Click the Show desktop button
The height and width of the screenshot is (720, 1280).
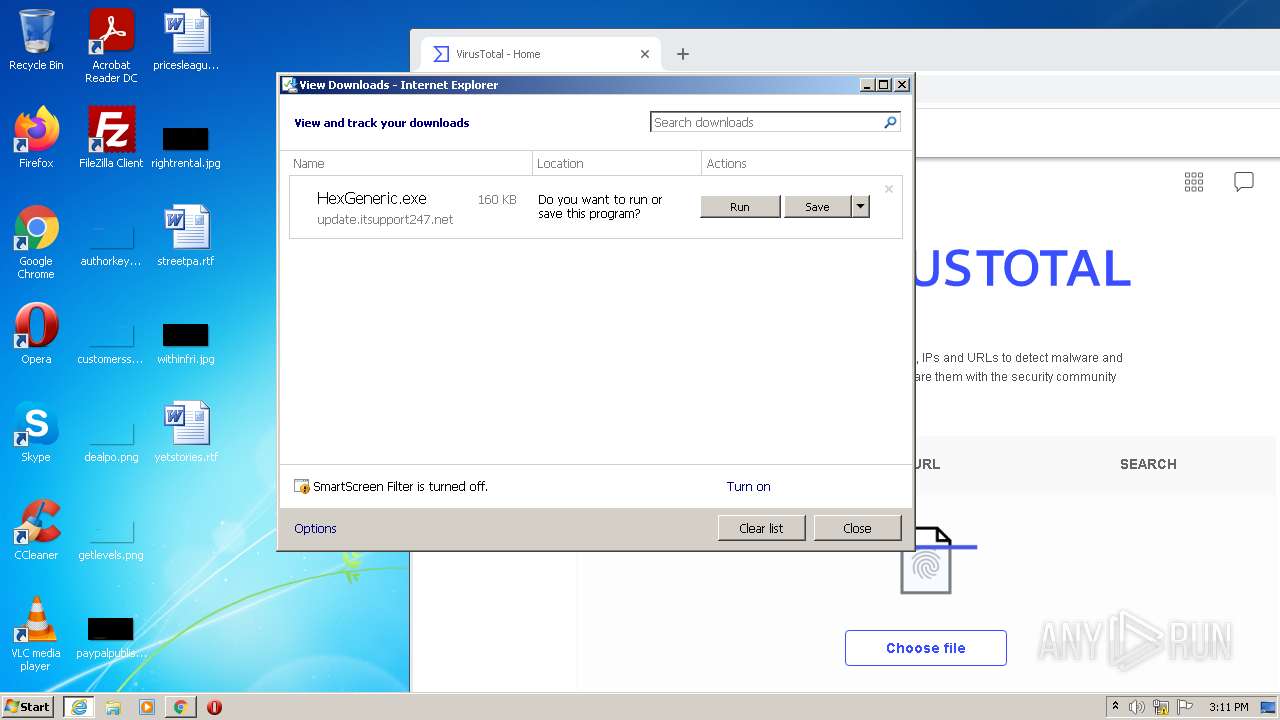point(1268,707)
